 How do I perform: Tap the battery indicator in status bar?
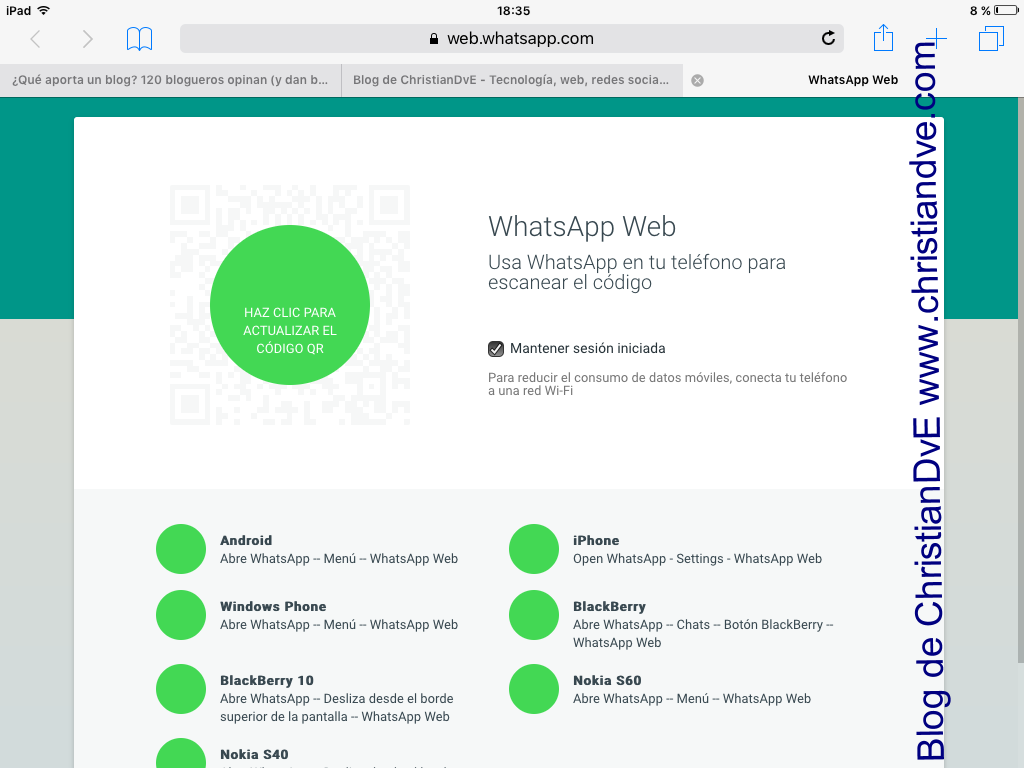[x=1006, y=10]
